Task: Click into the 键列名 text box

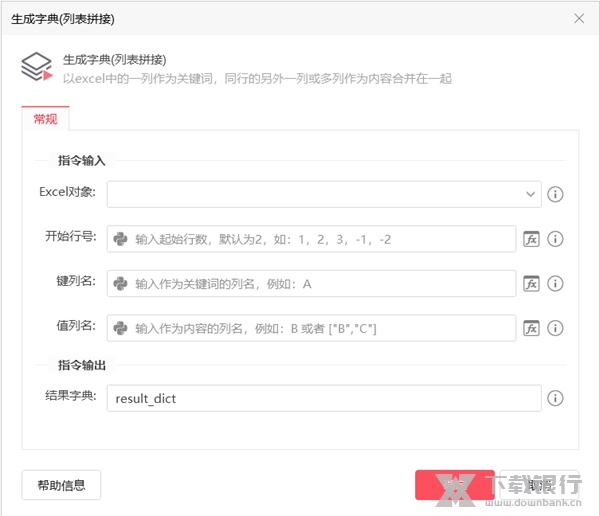Action: [320, 284]
